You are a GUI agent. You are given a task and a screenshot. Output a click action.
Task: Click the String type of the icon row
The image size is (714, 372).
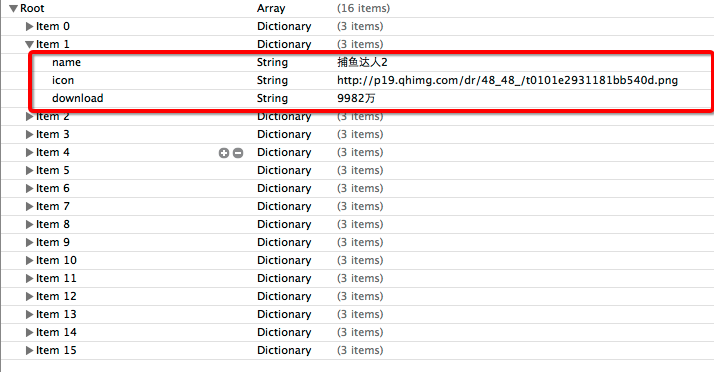[x=272, y=81]
